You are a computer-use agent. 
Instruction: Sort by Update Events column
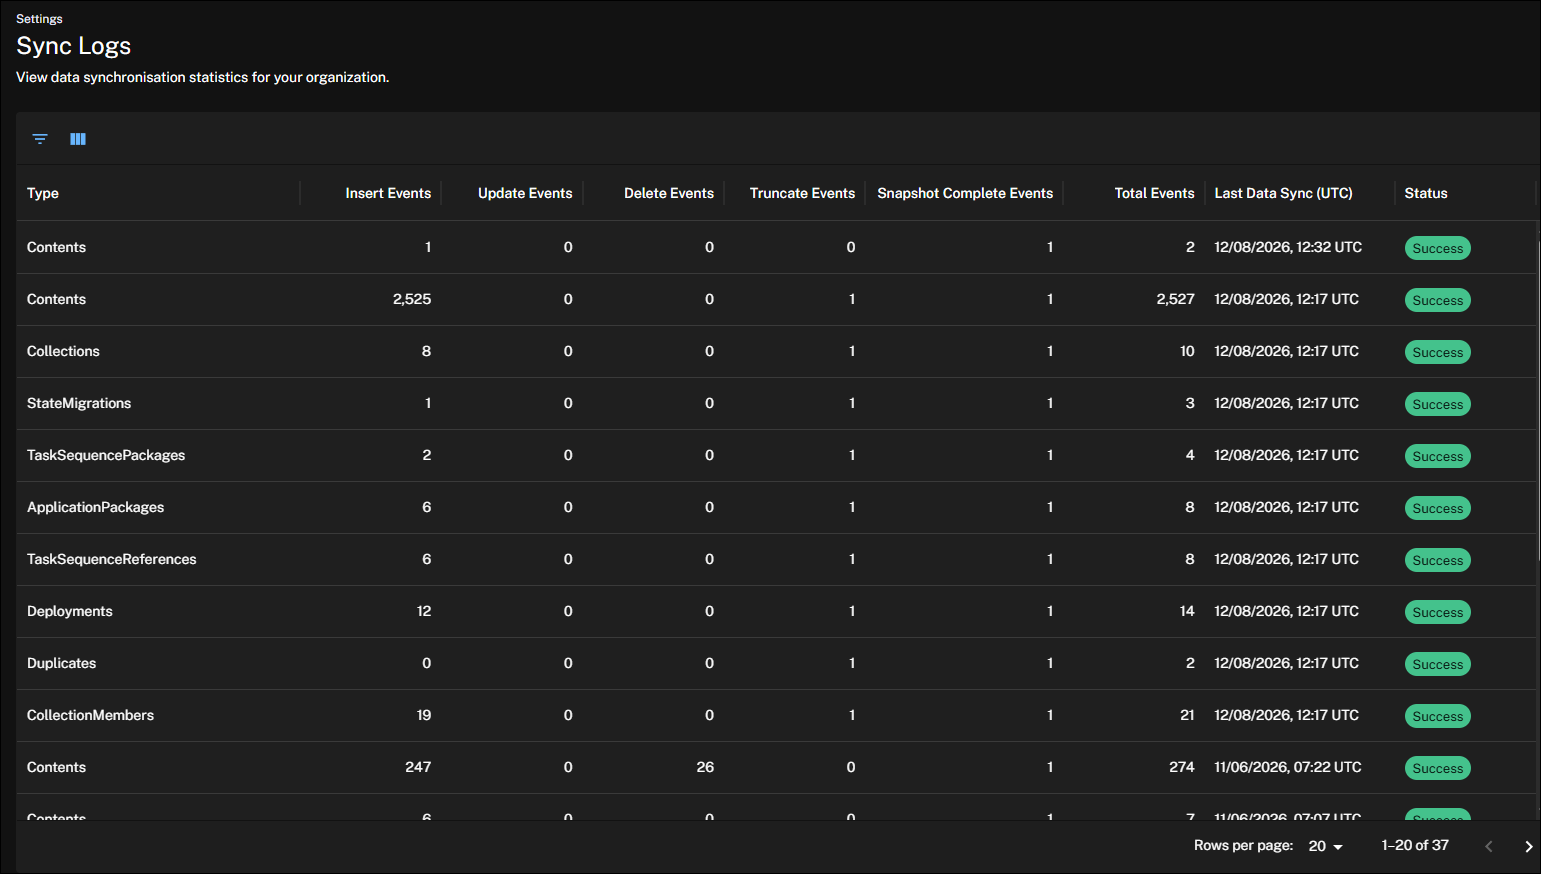click(x=525, y=193)
